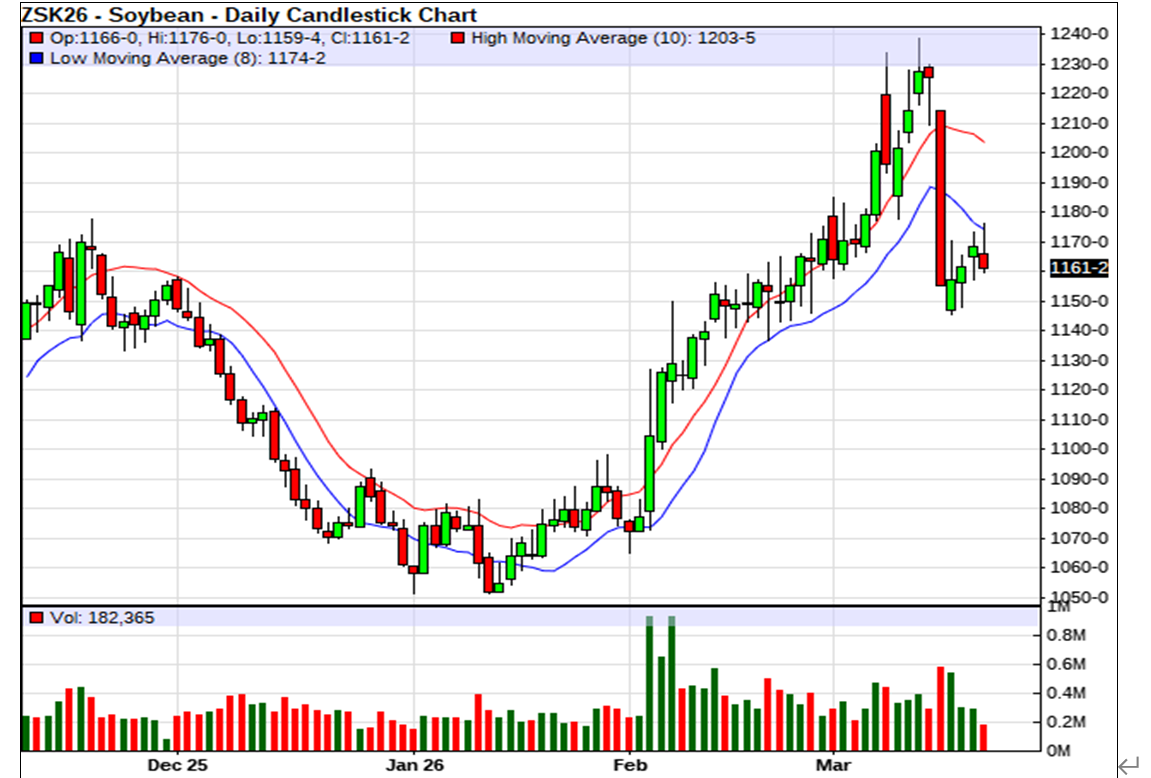Click the red Vol legend square
Viewport: 1151px width, 778px height.
click(37, 618)
